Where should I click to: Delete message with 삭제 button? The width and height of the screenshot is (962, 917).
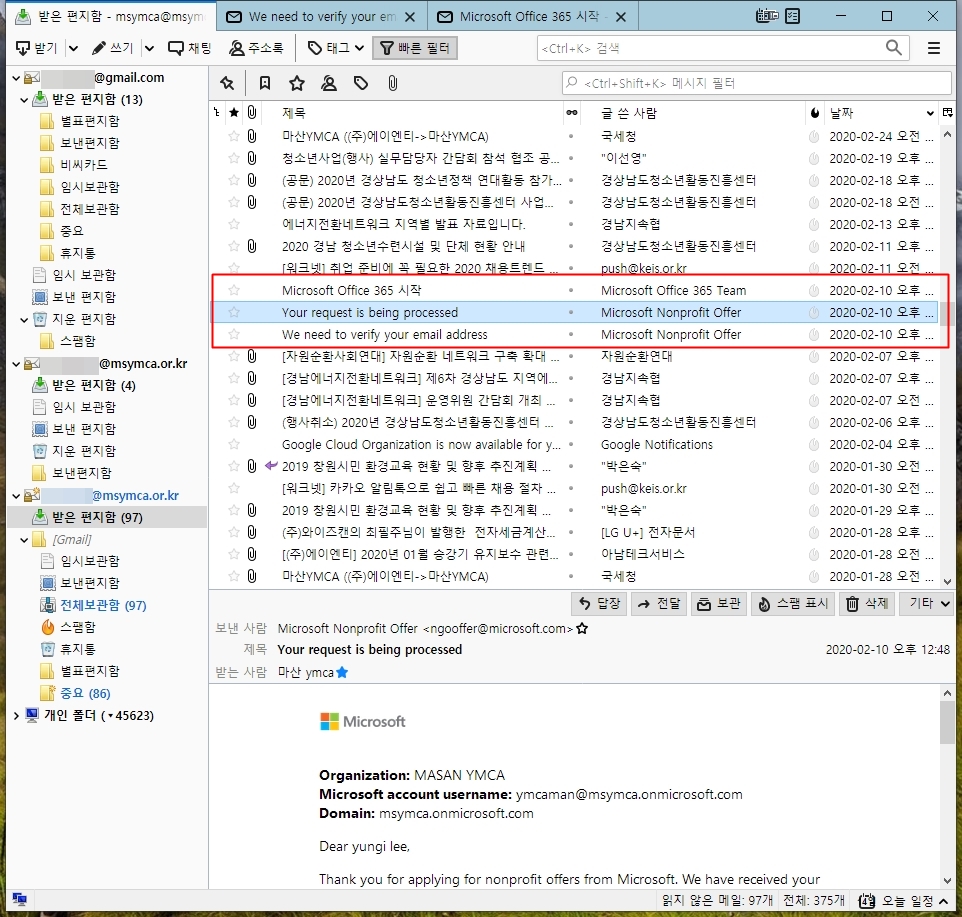[x=868, y=604]
